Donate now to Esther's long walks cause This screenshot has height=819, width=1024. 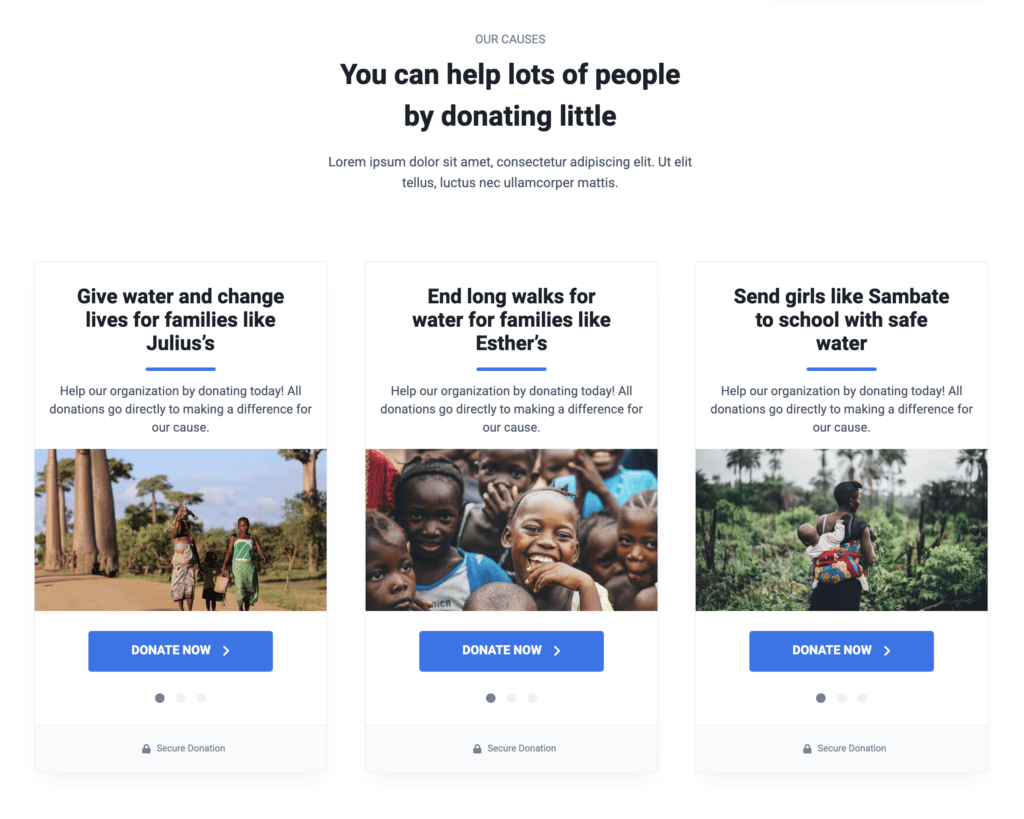pyautogui.click(x=511, y=650)
